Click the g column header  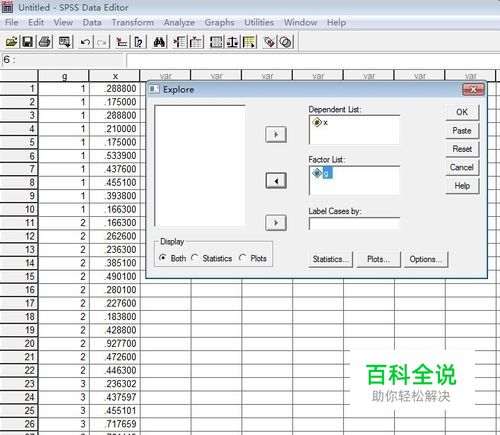pos(64,76)
